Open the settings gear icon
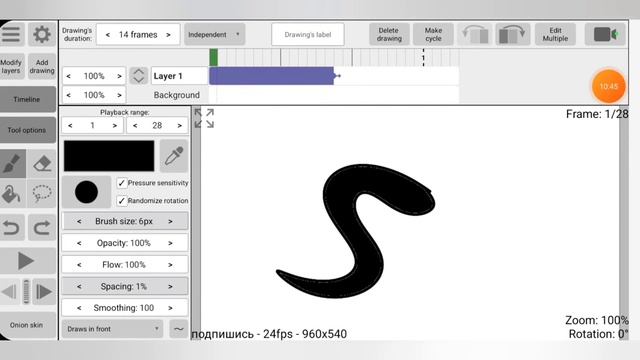 tap(42, 34)
